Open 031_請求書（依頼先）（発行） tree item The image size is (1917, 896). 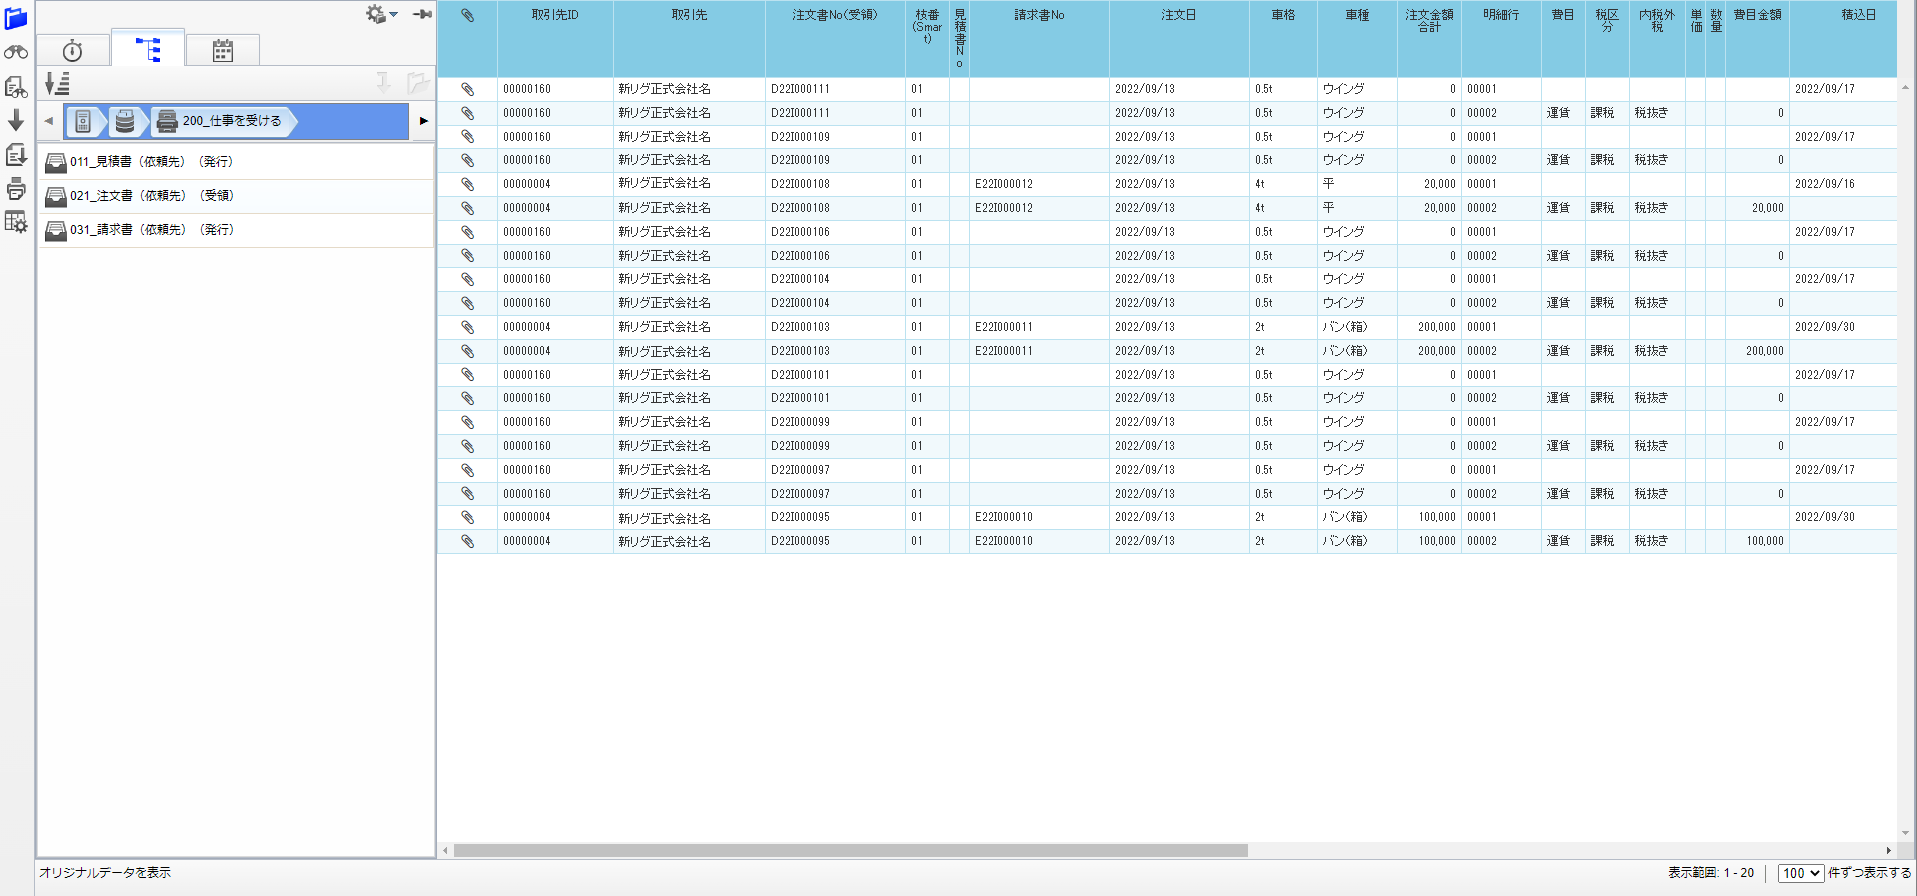click(x=236, y=230)
